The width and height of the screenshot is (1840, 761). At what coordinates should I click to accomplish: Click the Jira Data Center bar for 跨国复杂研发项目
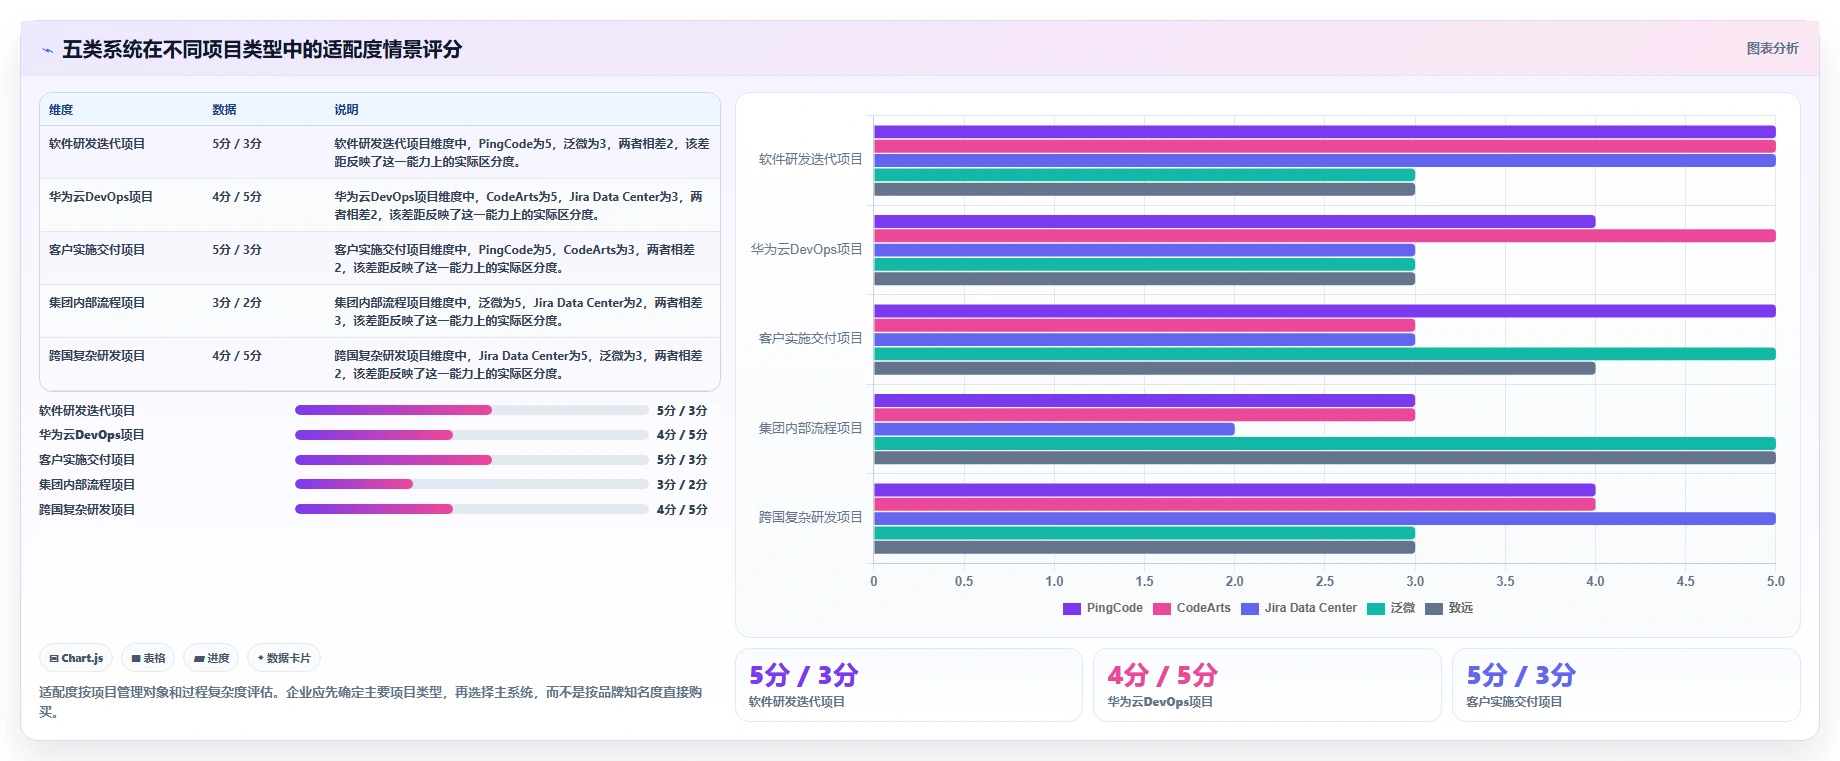click(1325, 519)
